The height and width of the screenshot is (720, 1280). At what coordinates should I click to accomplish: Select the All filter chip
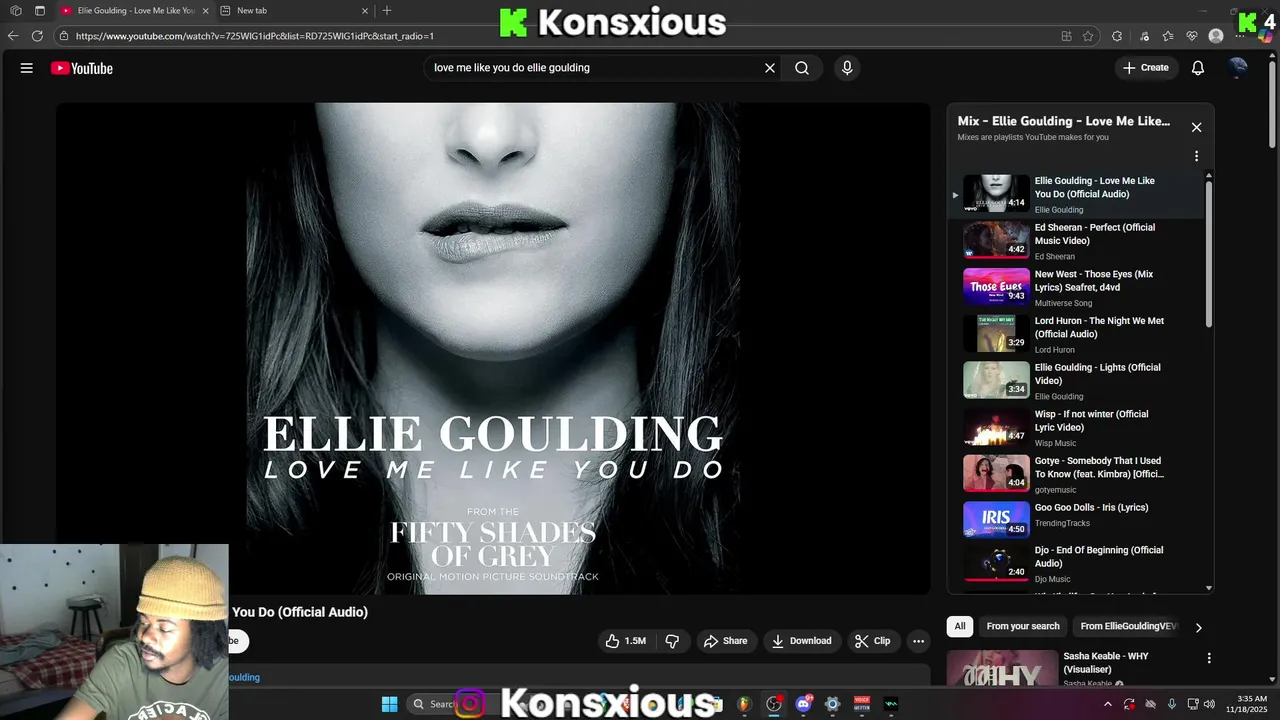click(x=960, y=627)
